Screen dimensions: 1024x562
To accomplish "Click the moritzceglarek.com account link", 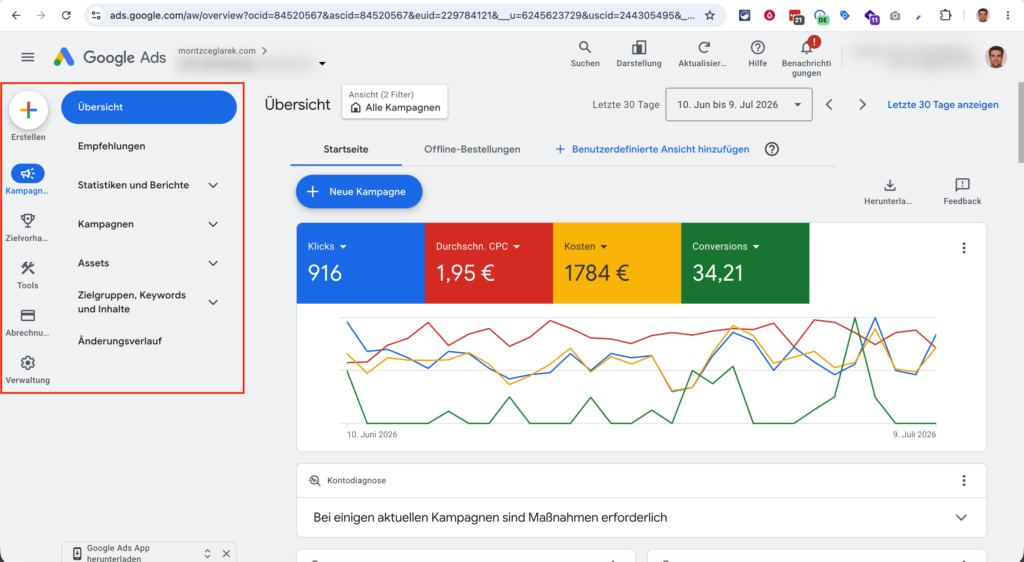I will click(217, 50).
